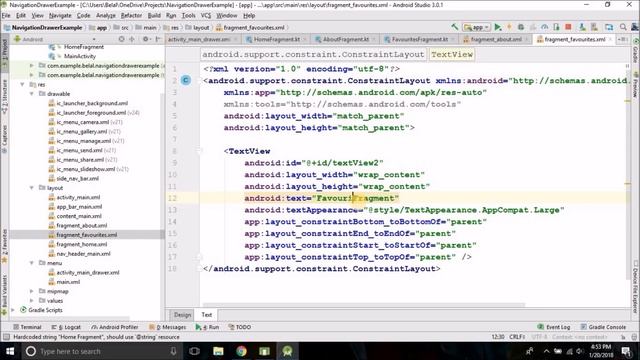The width and height of the screenshot is (640, 360).
Task: Click ConstraintLayout breadcrumb above the editor
Action: 313,54
